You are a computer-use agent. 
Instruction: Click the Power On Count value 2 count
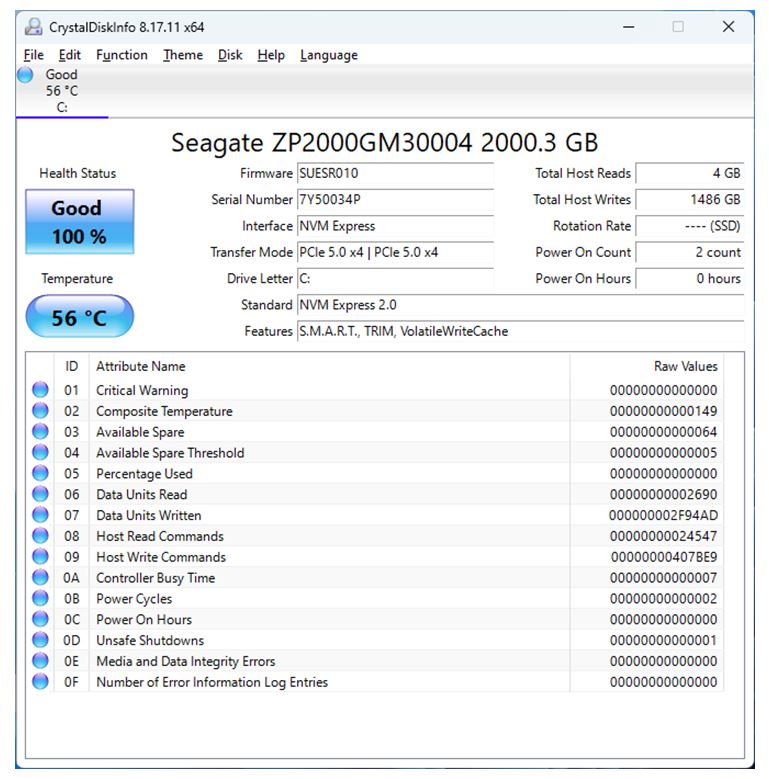(x=690, y=252)
